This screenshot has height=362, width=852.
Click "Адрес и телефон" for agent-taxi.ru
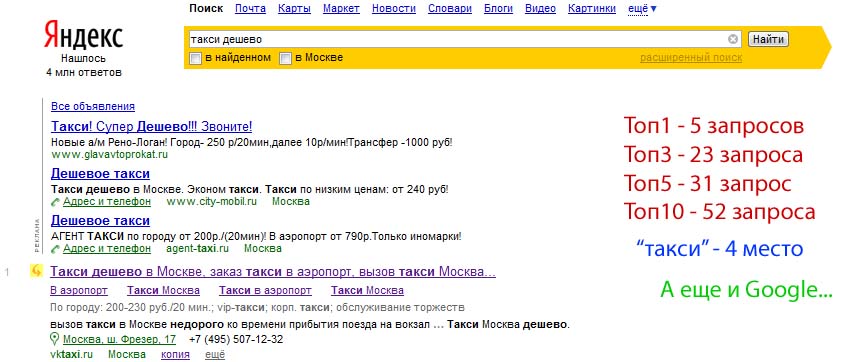point(106,249)
